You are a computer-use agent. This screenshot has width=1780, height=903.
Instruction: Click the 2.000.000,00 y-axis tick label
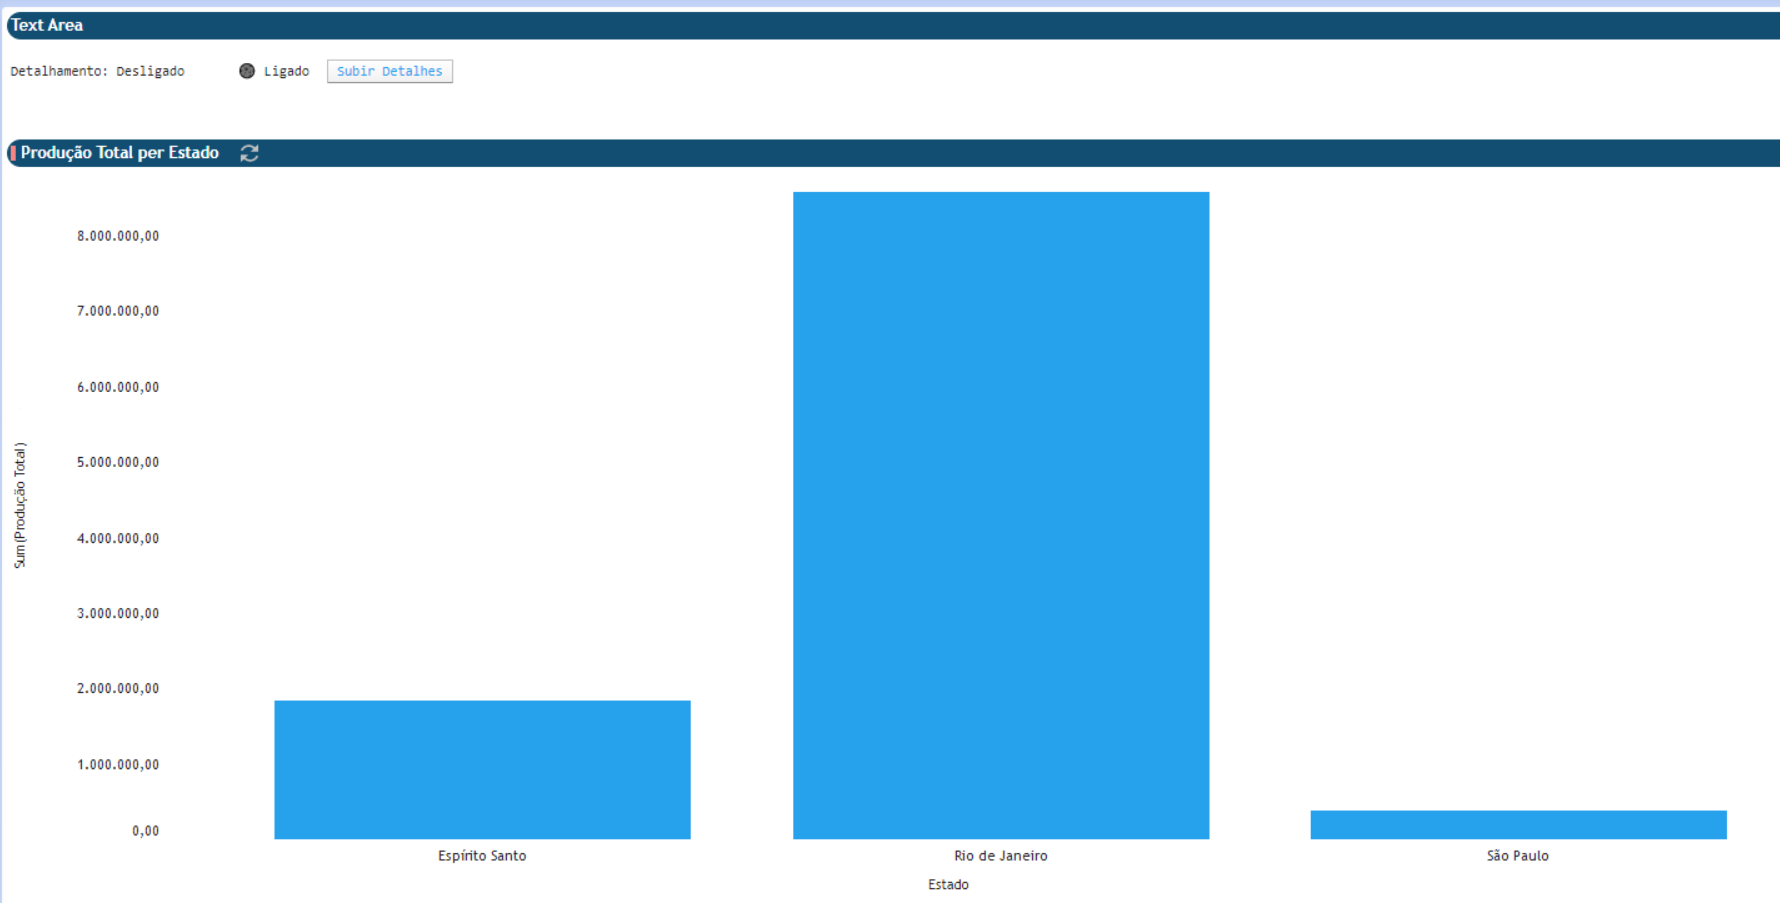pyautogui.click(x=118, y=688)
